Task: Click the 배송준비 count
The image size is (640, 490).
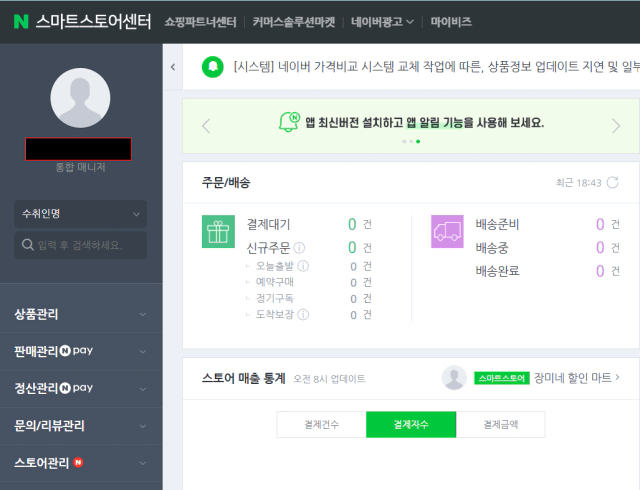Action: point(600,224)
